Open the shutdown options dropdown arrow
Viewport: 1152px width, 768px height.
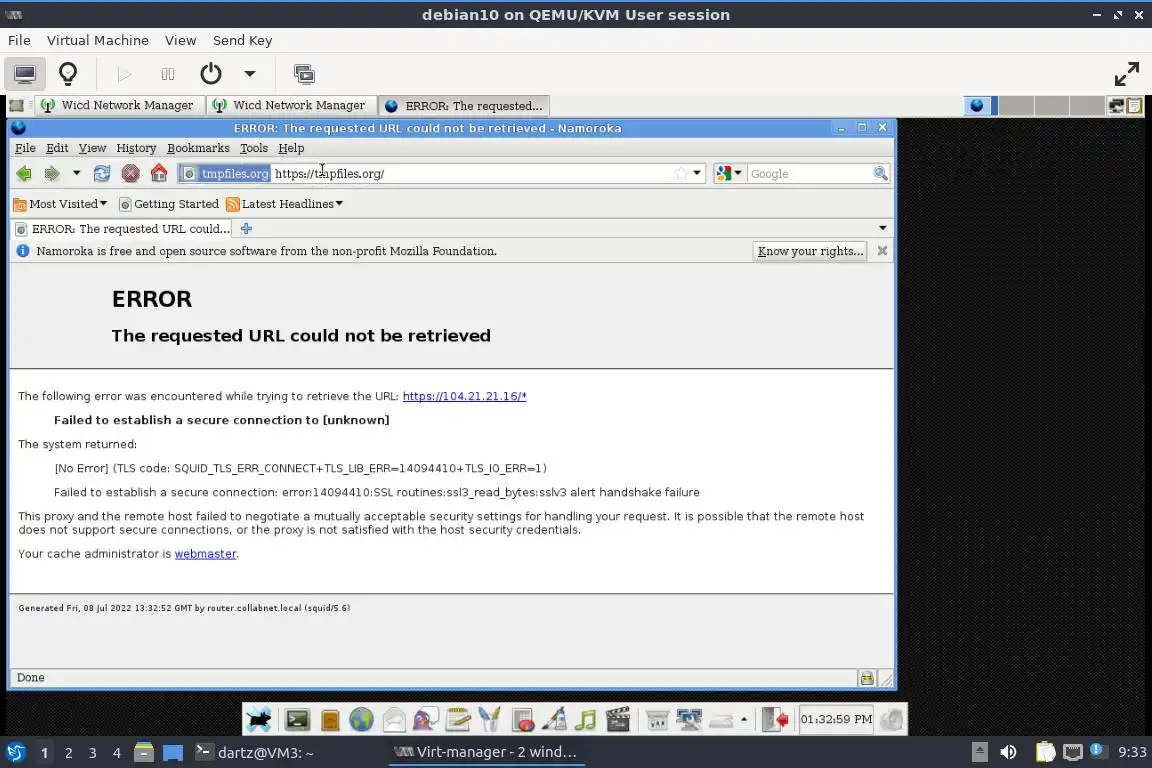(250, 73)
